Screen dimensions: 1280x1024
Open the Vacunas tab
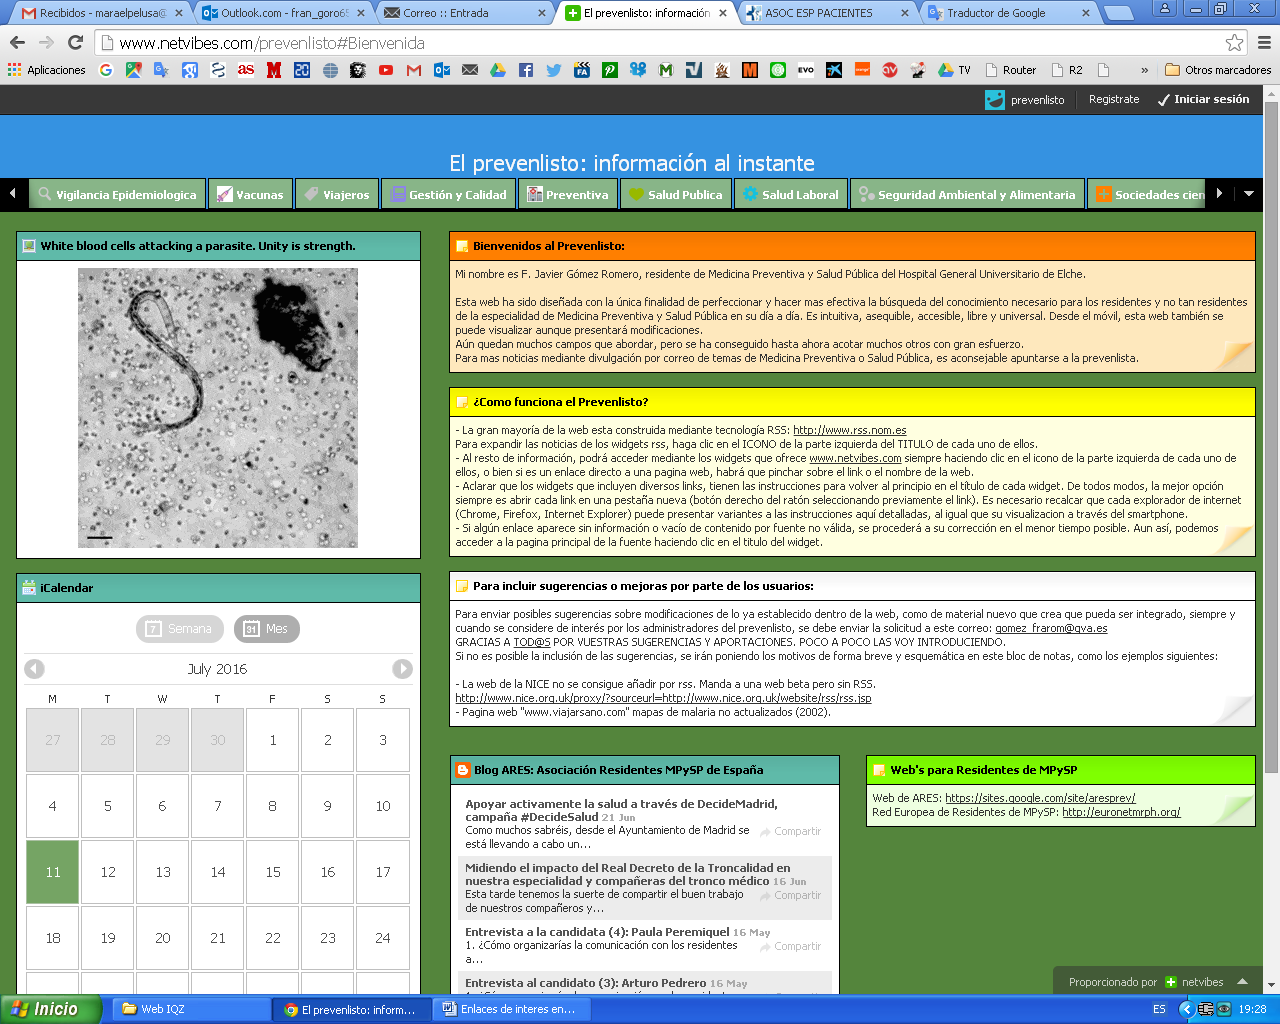tap(250, 194)
